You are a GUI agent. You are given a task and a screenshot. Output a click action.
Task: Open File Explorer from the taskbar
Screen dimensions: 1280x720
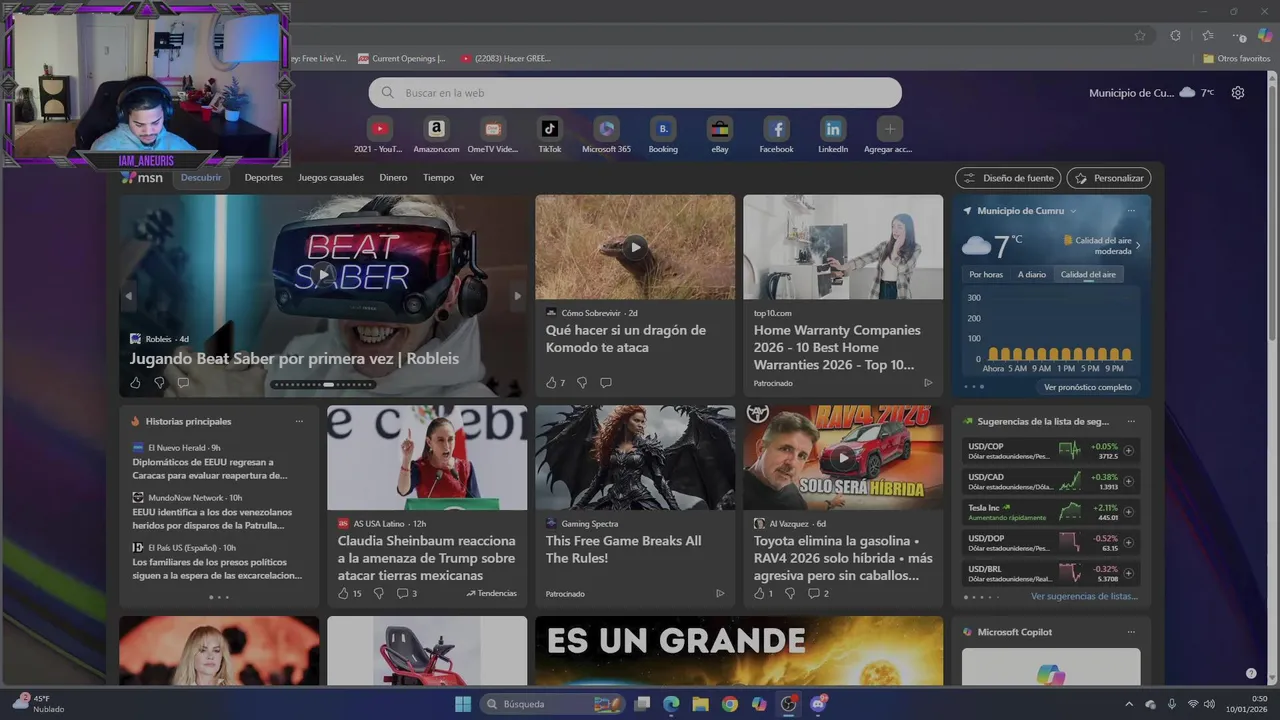click(701, 704)
